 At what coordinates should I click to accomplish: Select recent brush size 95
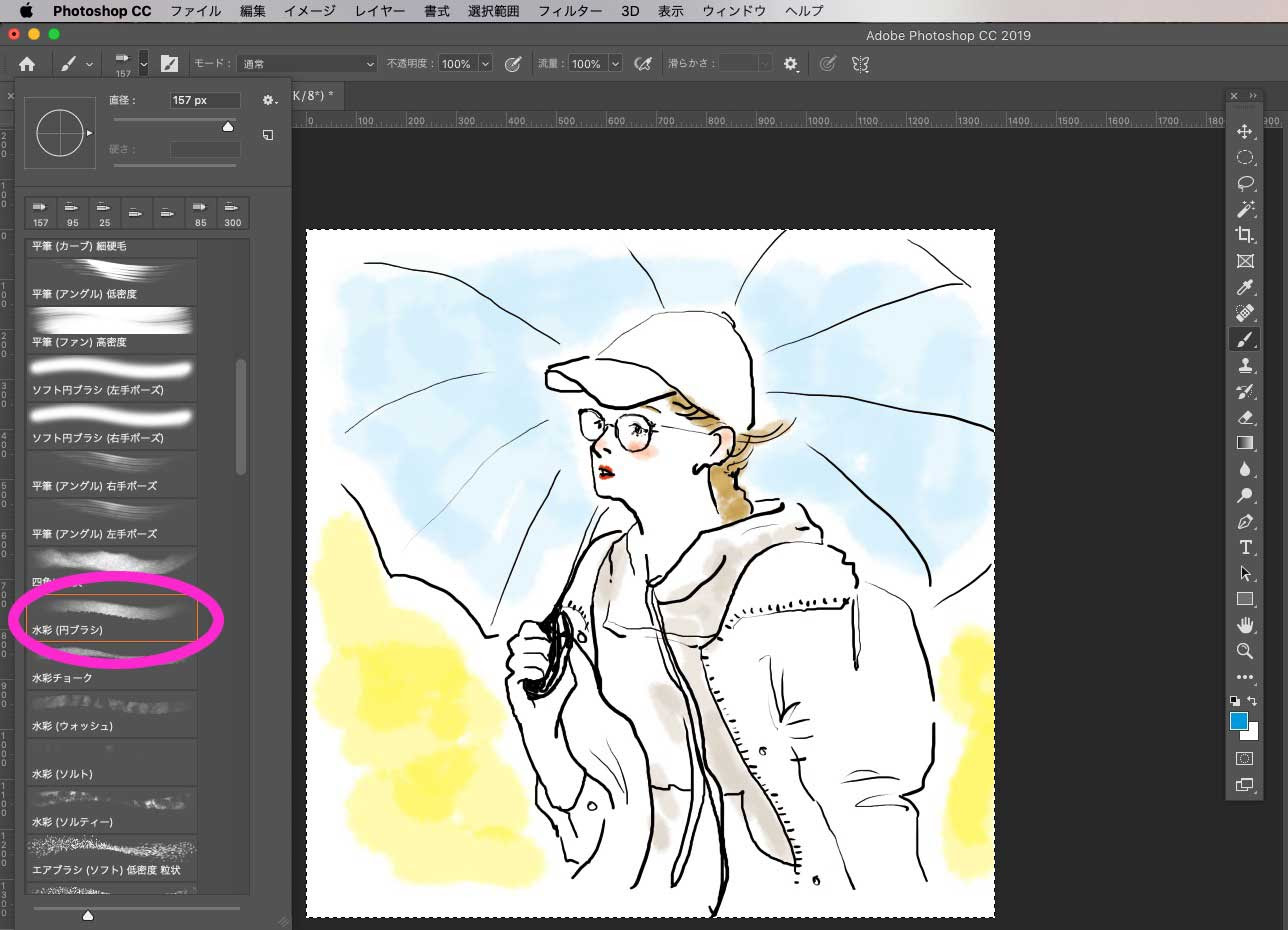click(73, 213)
